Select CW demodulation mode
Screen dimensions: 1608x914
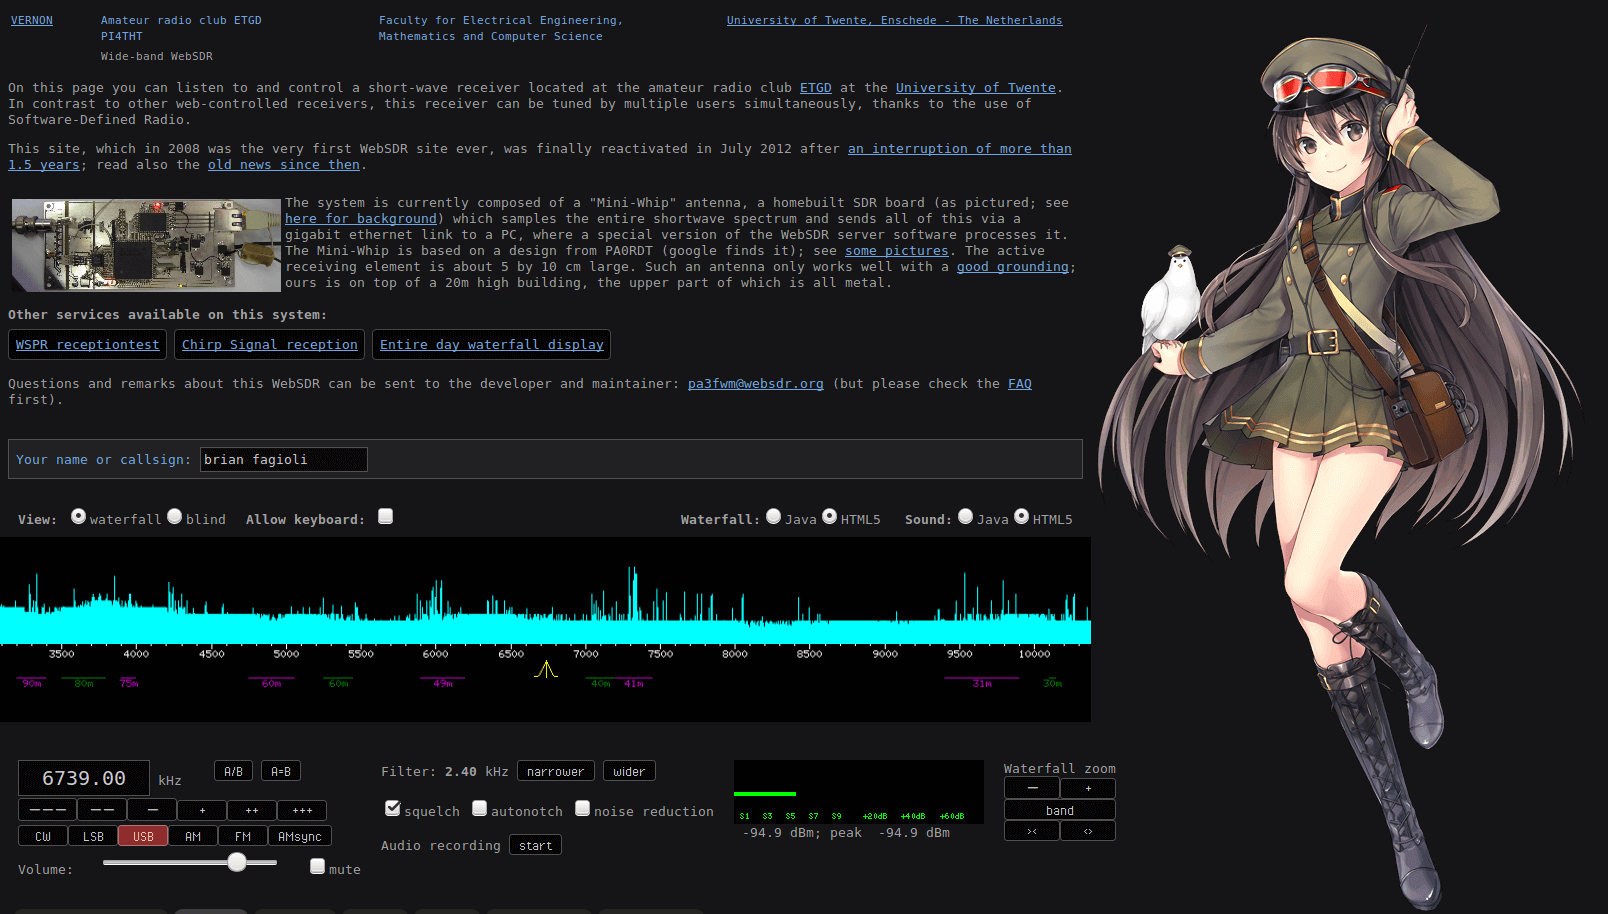coord(43,836)
